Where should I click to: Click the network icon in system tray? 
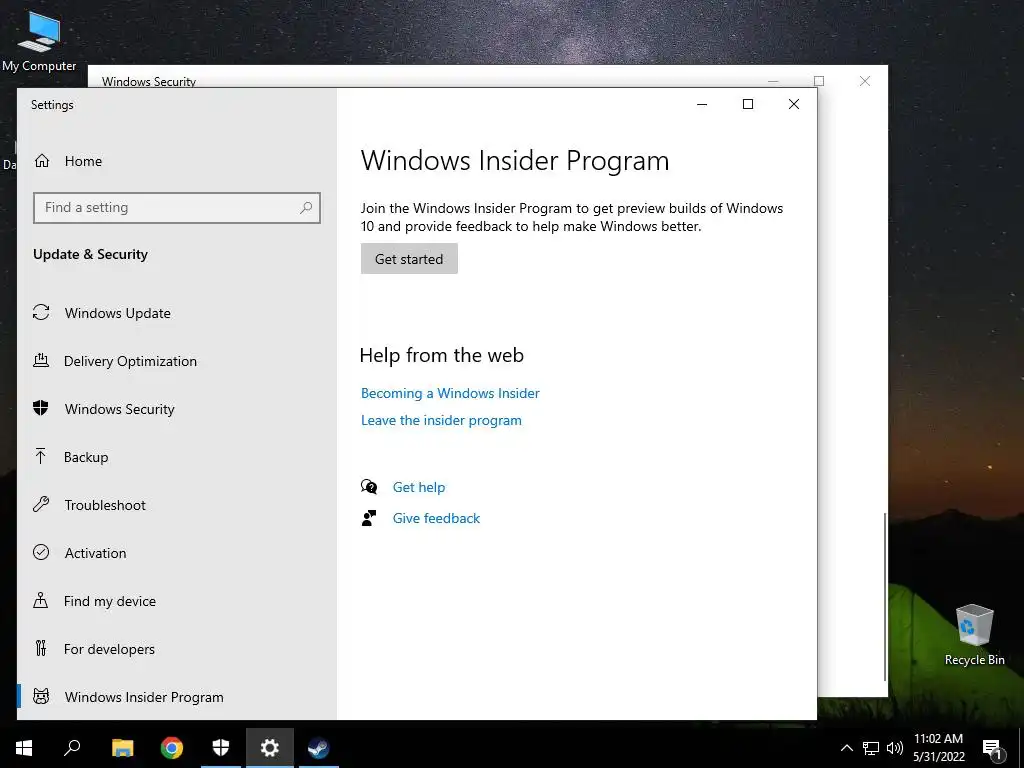click(x=871, y=748)
